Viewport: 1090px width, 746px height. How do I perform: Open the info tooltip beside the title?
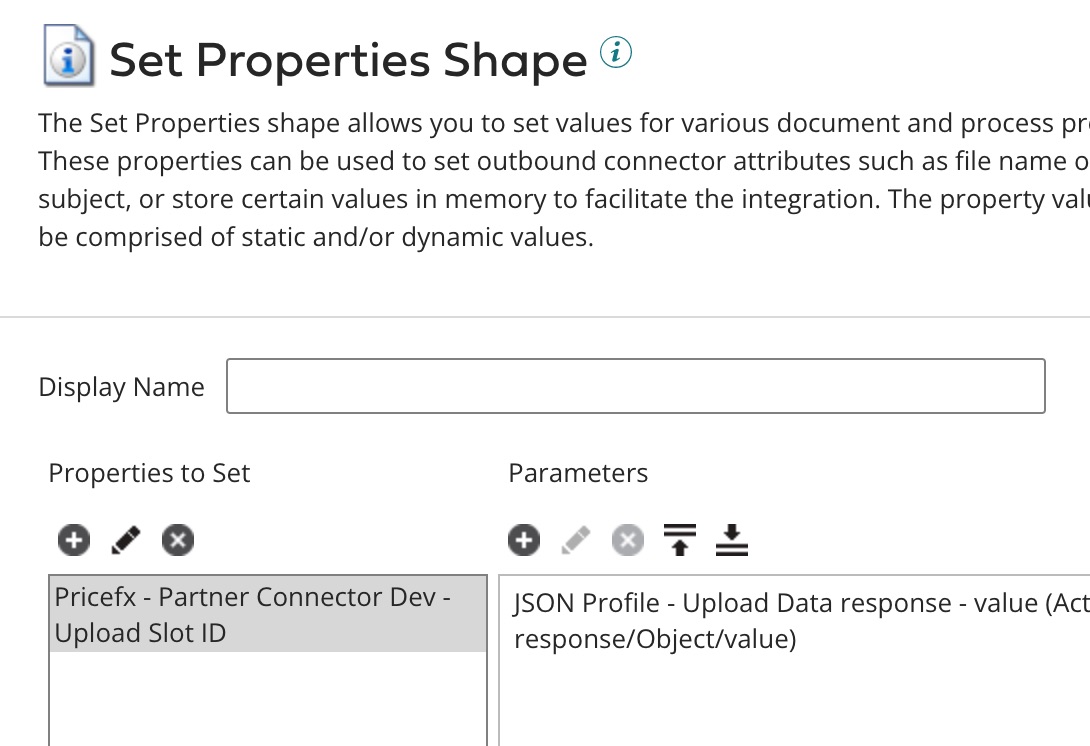(616, 53)
